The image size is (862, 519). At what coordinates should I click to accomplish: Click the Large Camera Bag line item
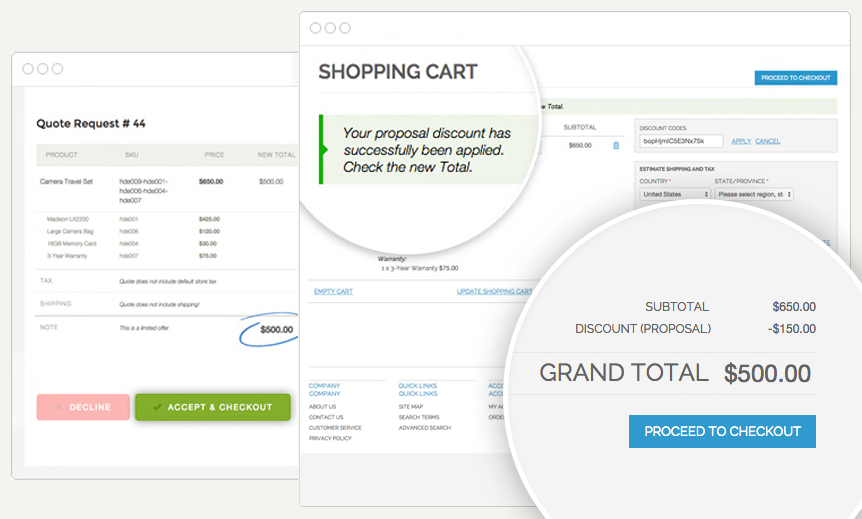pyautogui.click(x=70, y=231)
